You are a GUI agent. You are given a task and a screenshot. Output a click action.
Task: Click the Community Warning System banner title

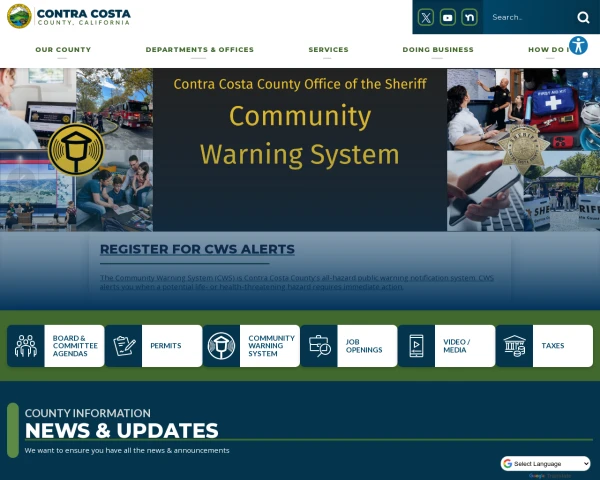(x=300, y=135)
